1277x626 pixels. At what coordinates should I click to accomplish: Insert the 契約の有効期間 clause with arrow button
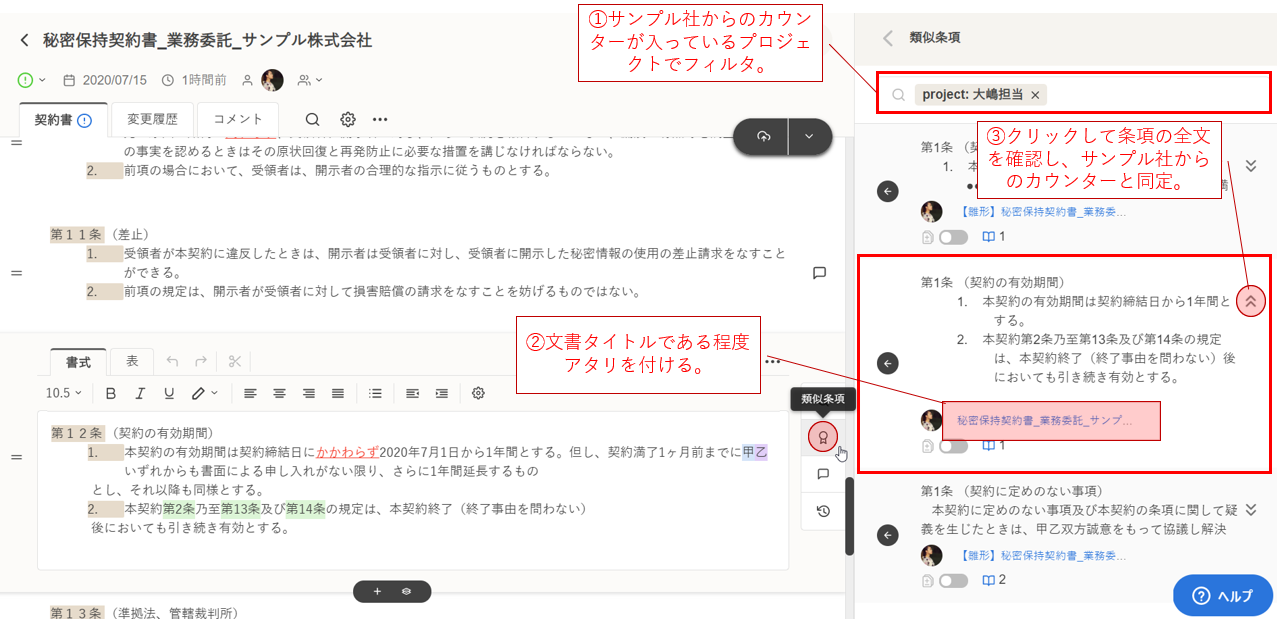(888, 363)
